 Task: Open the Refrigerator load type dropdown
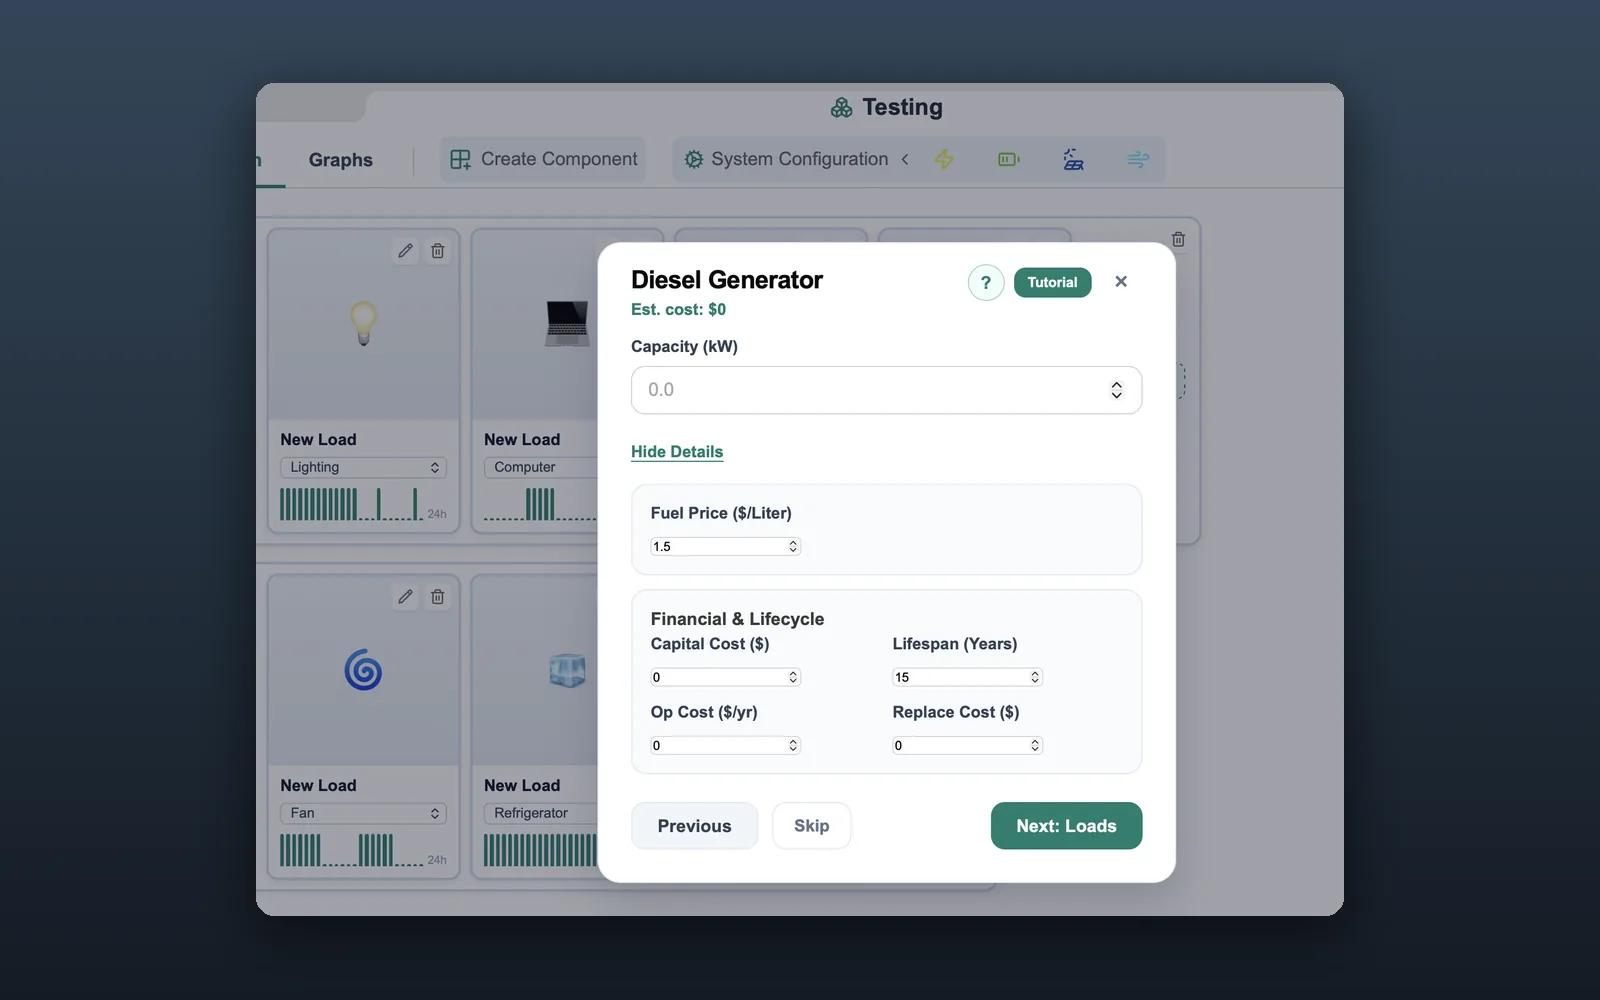540,813
